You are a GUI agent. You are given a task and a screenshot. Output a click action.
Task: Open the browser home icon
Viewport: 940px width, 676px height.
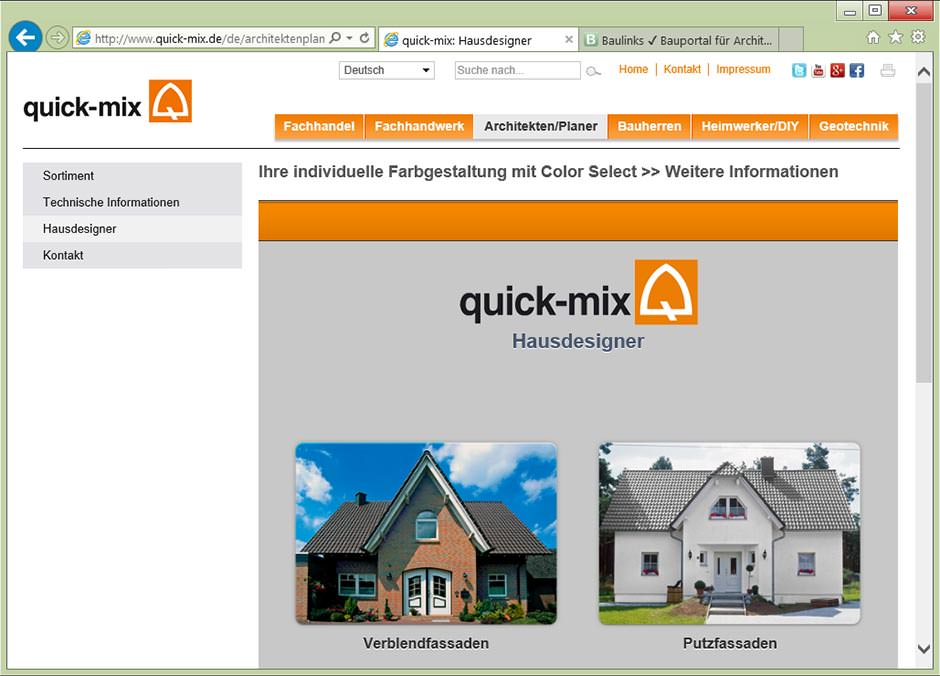pyautogui.click(x=873, y=38)
